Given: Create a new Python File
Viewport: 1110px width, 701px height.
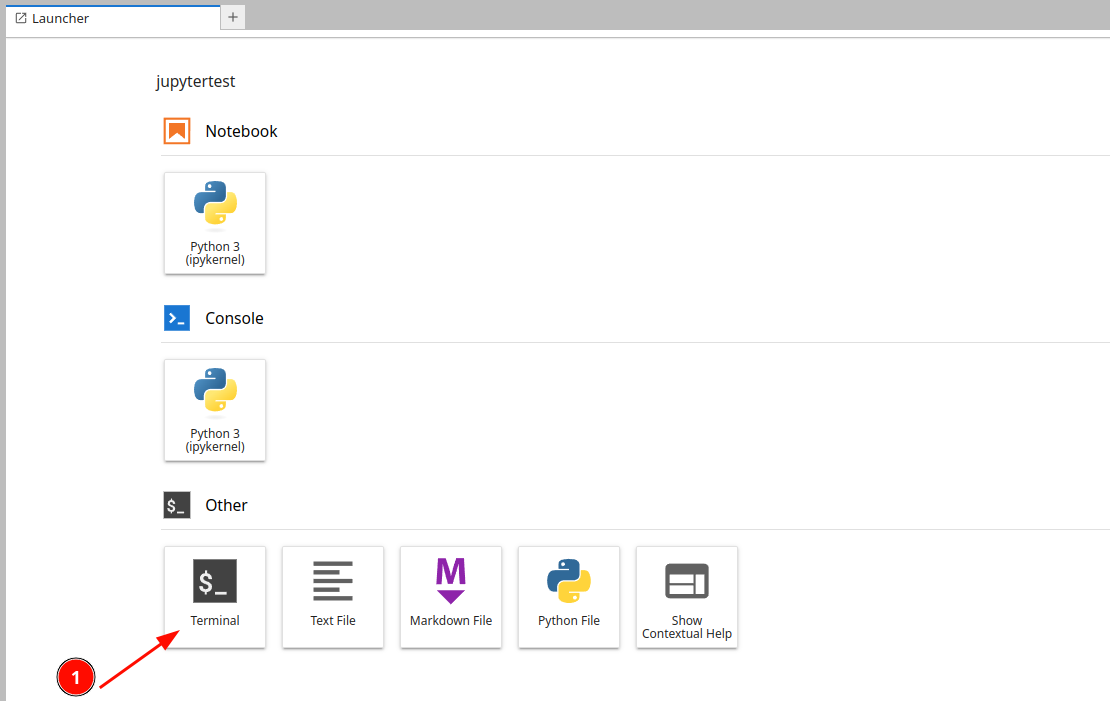Looking at the screenshot, I should 569,596.
